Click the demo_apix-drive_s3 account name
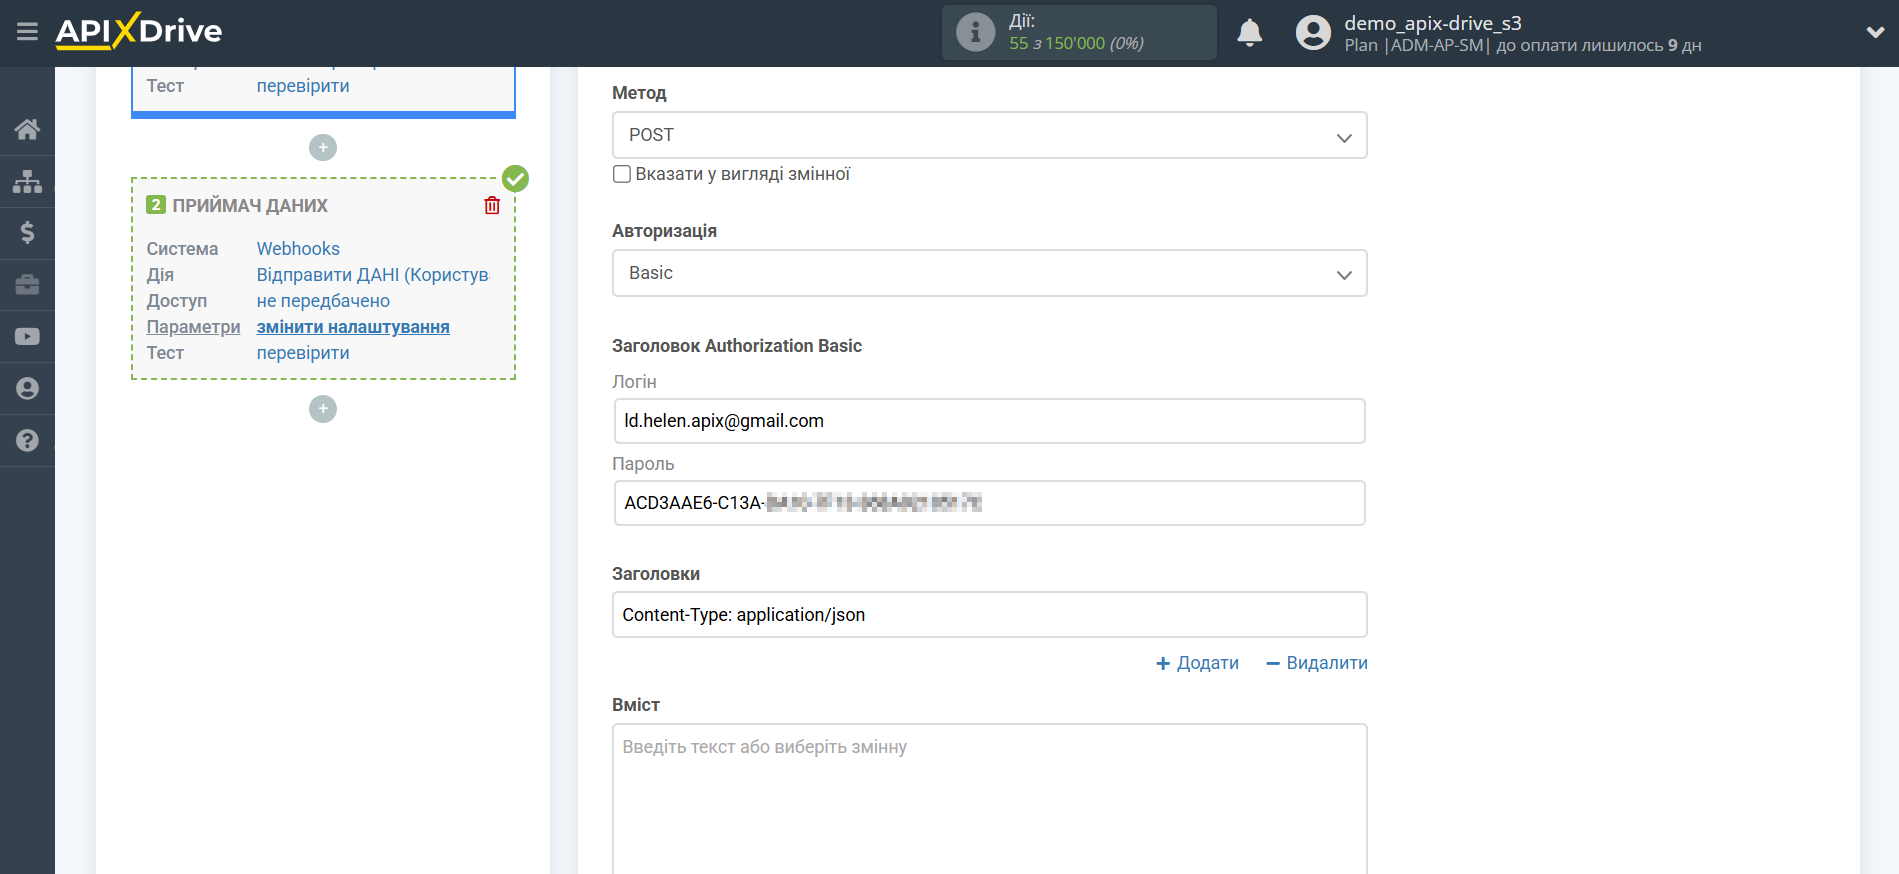The height and width of the screenshot is (874, 1899). click(1432, 23)
